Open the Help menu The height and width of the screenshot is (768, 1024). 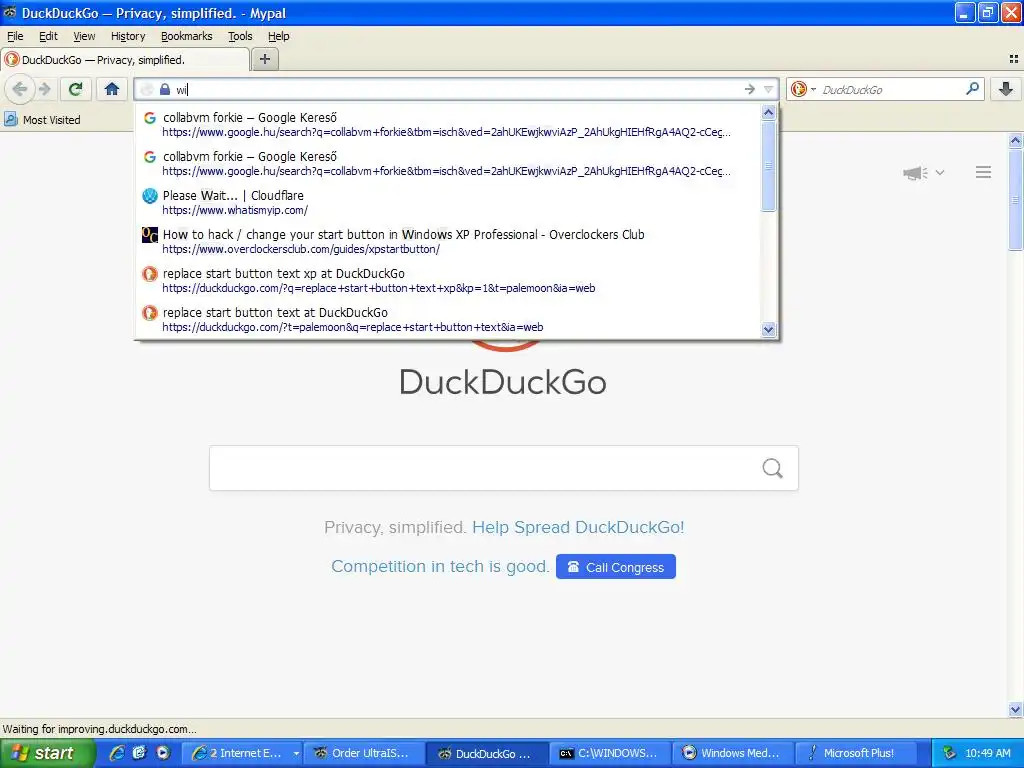pos(279,36)
